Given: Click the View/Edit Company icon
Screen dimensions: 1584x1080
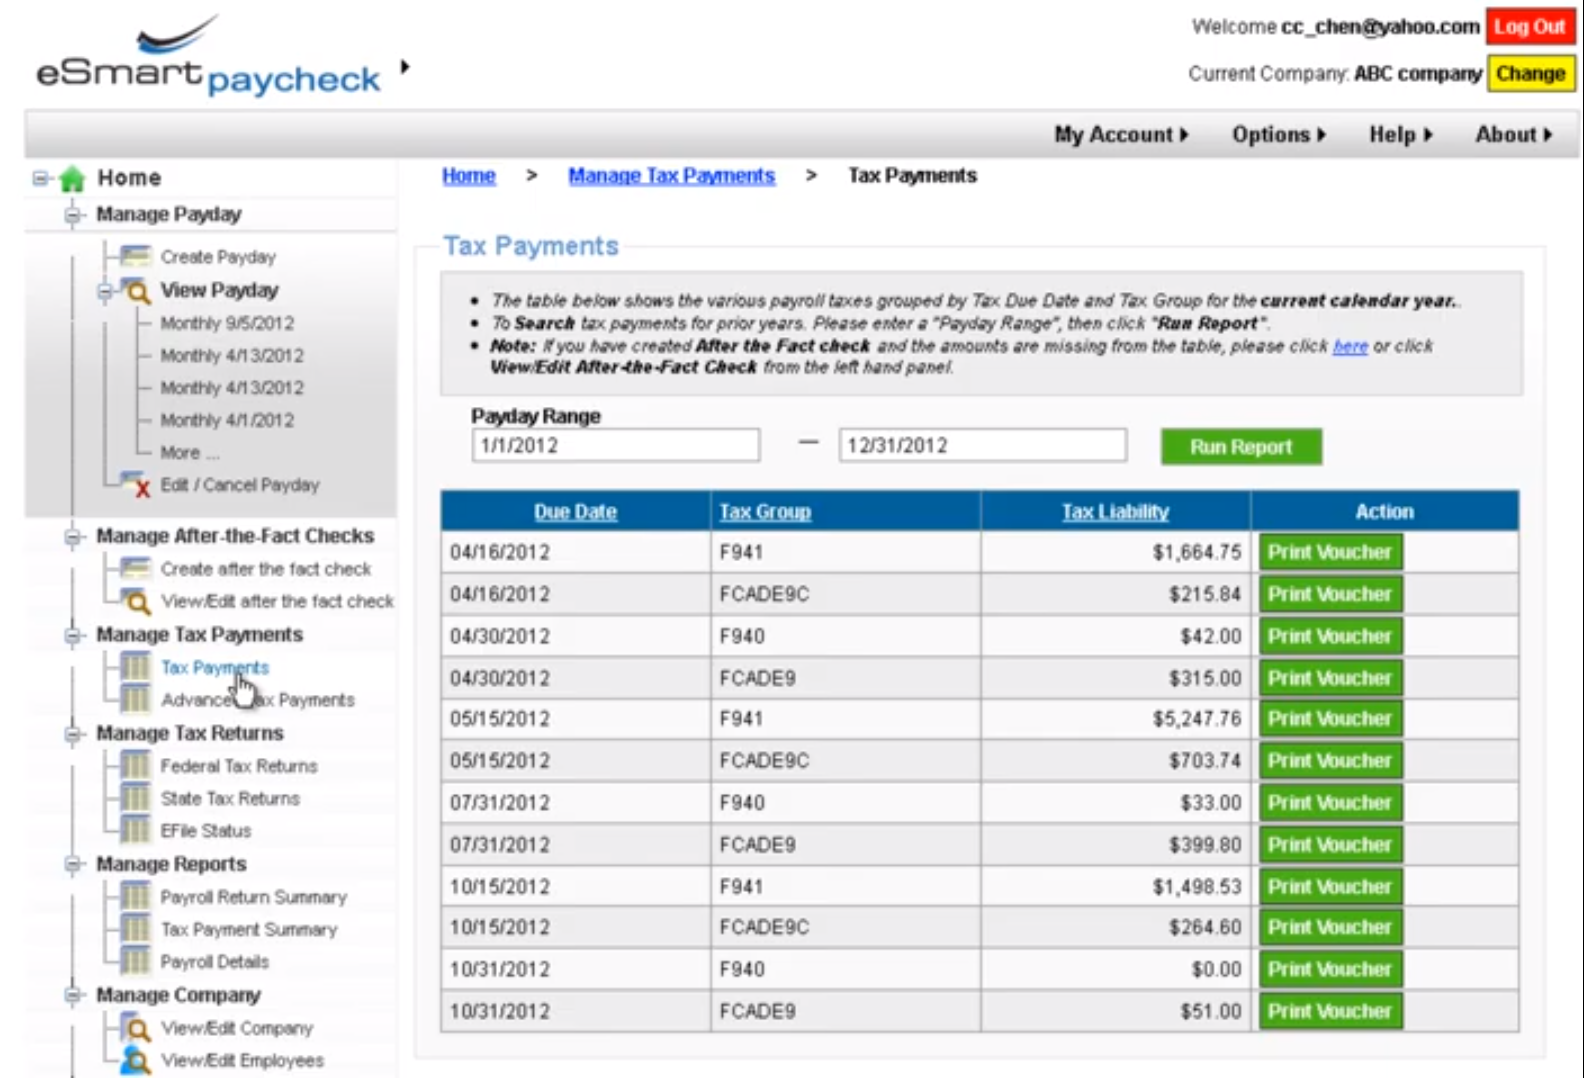Looking at the screenshot, I should [135, 1027].
